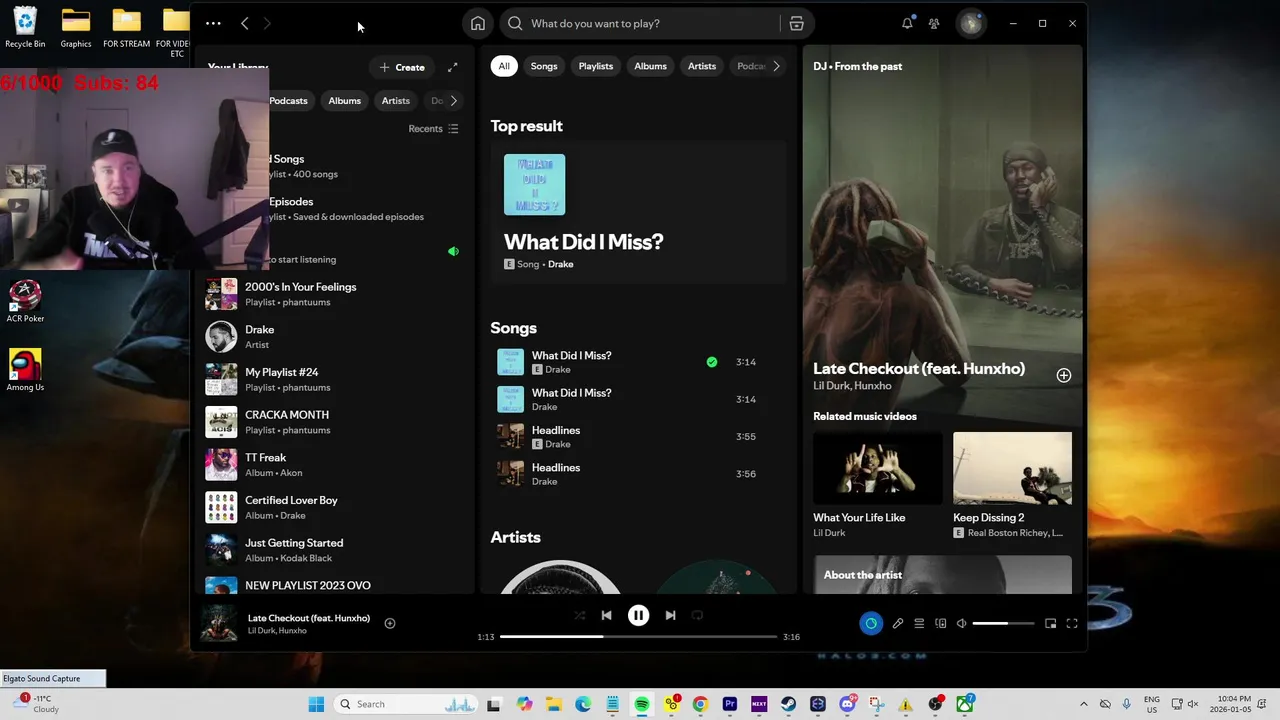Toggle saved checkmark on first What Did I Miss?
Viewport: 1280px width, 720px height.
[x=712, y=362]
